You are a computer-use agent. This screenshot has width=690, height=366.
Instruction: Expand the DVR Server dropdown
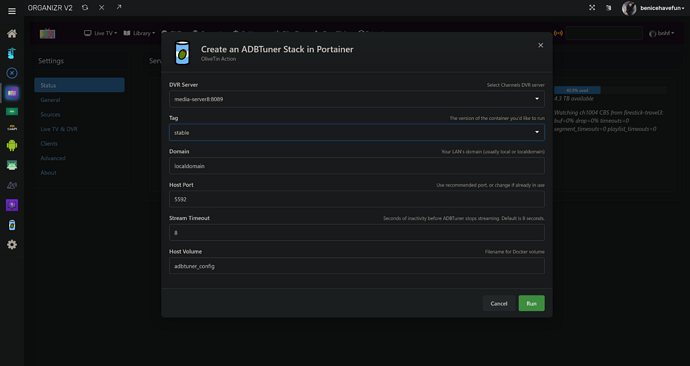coord(357,99)
